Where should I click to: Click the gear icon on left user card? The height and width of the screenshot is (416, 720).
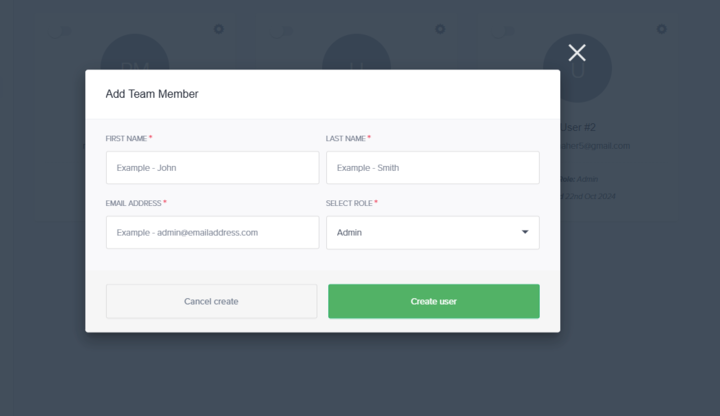(x=219, y=29)
